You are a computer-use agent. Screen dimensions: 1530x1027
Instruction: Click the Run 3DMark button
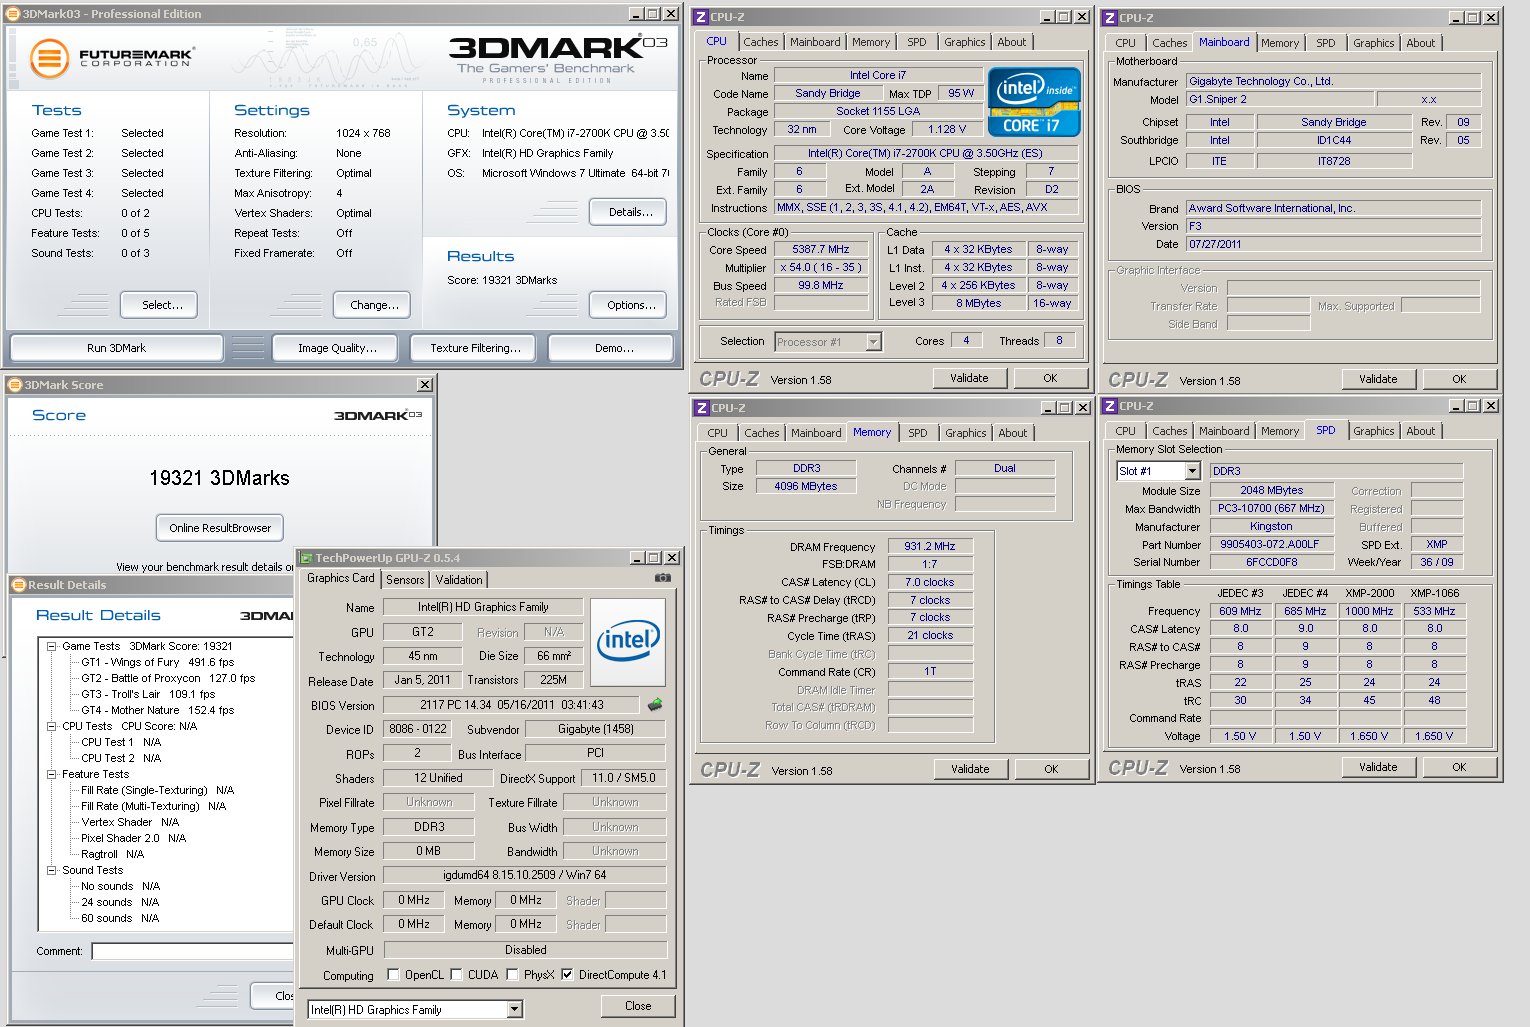[x=116, y=348]
